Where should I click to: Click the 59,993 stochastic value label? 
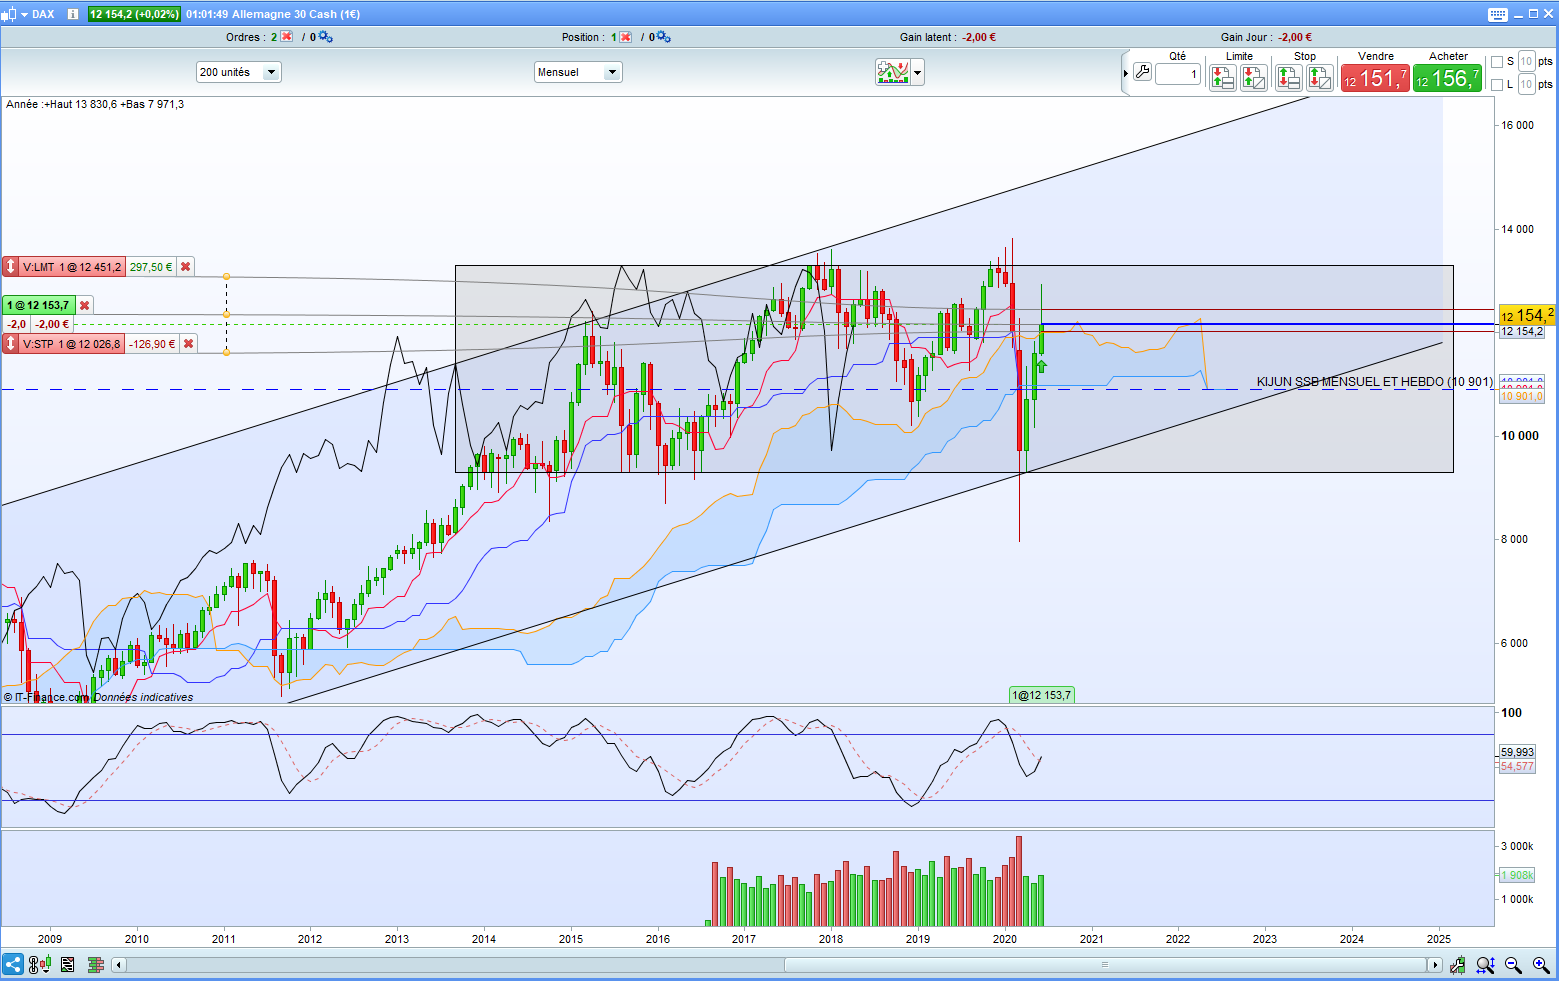coord(1517,752)
